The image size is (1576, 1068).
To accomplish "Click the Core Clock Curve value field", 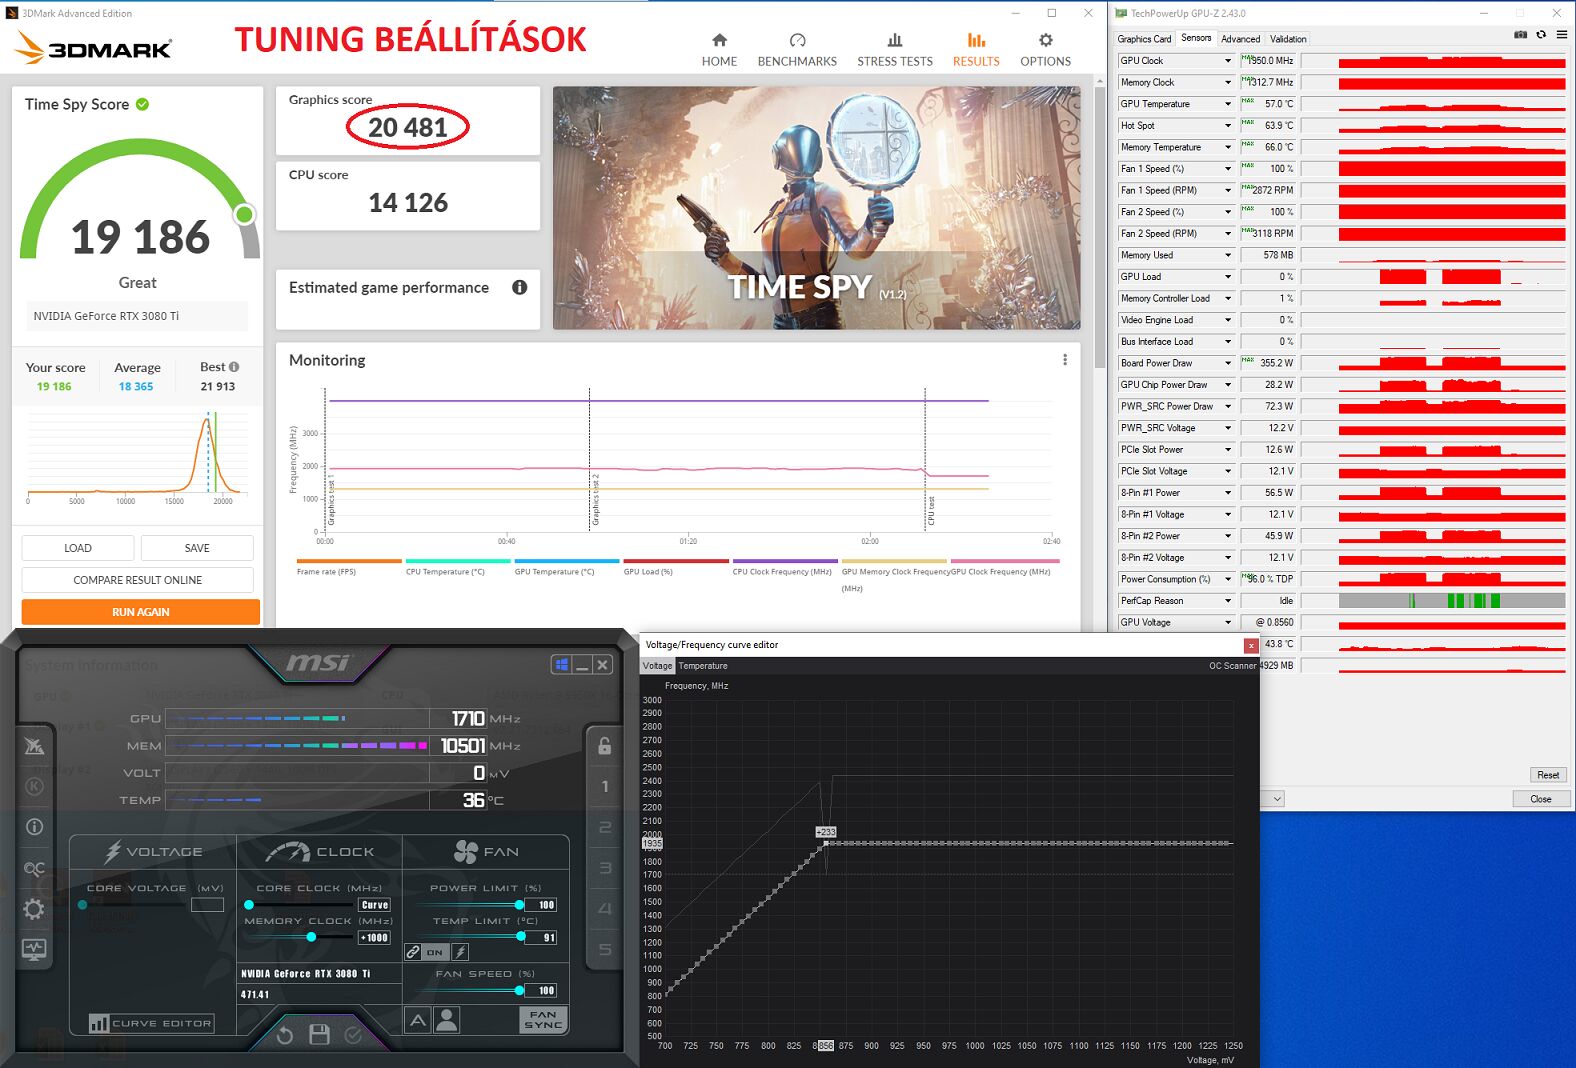I will point(375,905).
